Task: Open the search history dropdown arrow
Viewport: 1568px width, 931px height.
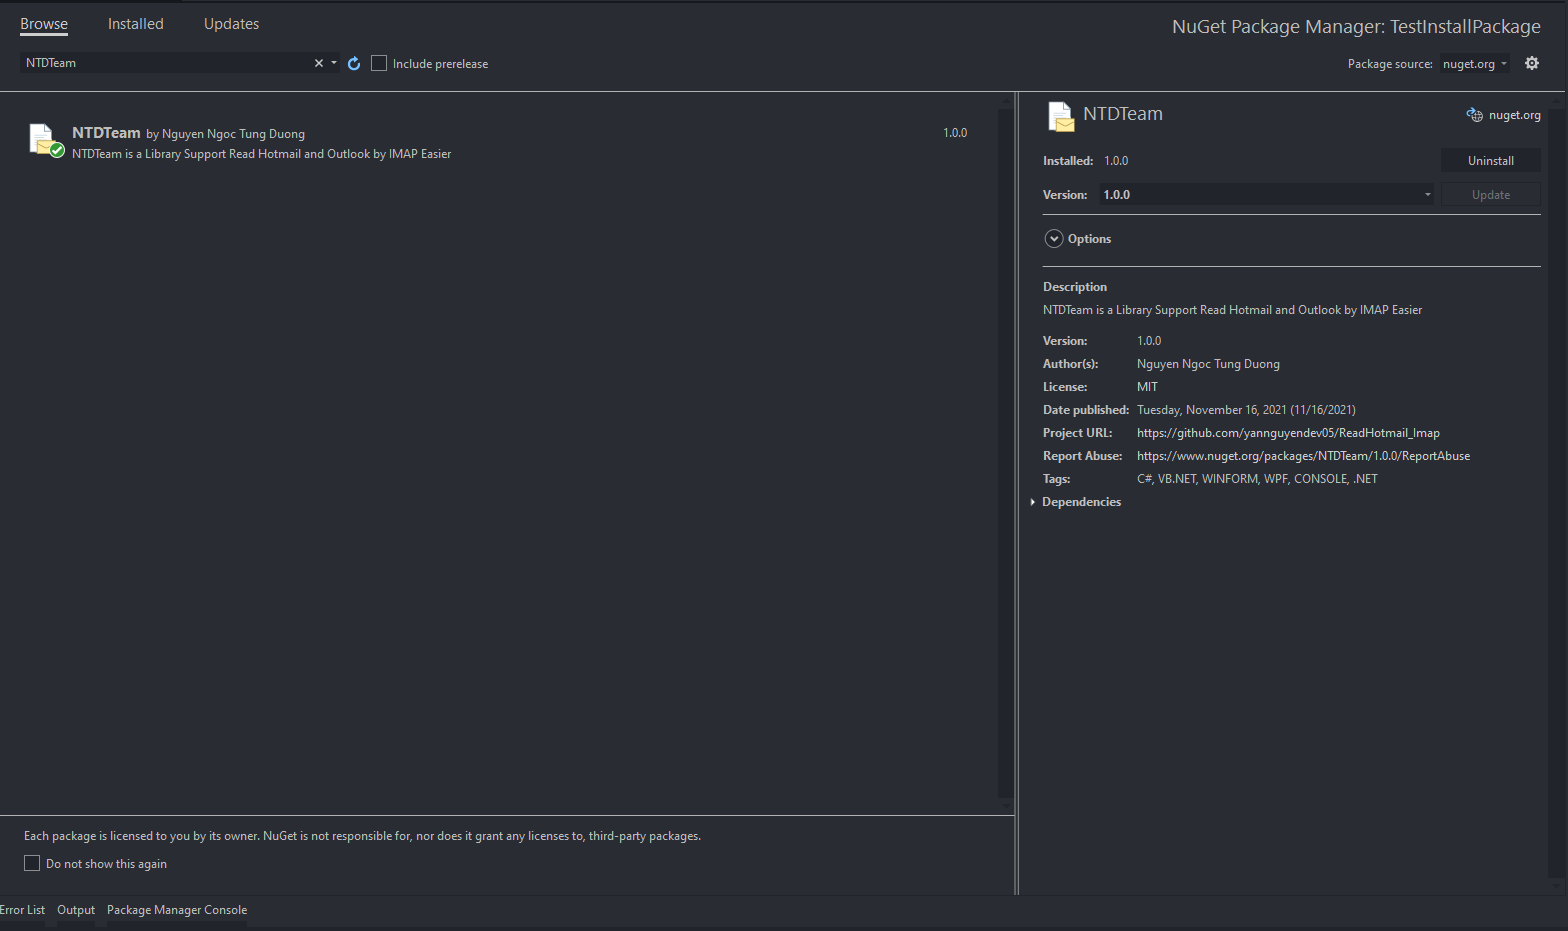Action: 334,63
